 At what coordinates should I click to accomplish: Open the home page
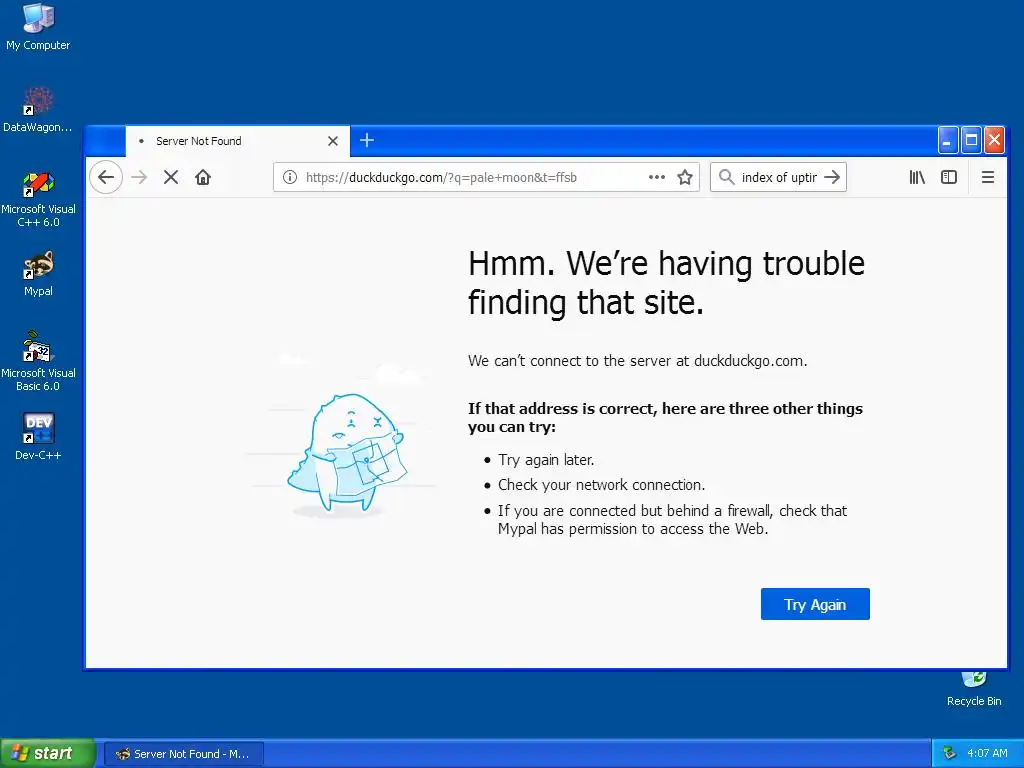pyautogui.click(x=203, y=177)
